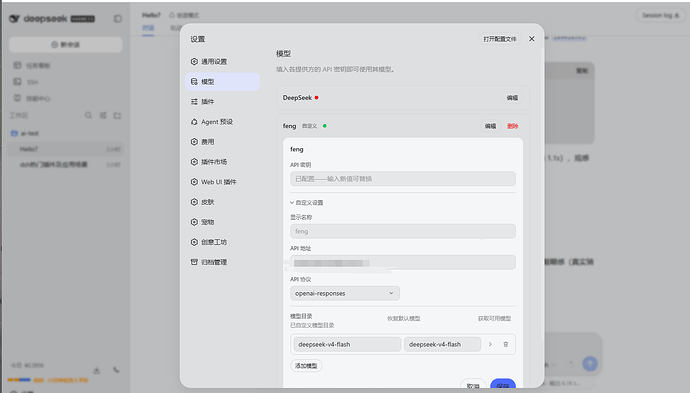690x393 pixels.
Task: Click 编辑 on the DeepSeek provider
Action: click(x=512, y=98)
